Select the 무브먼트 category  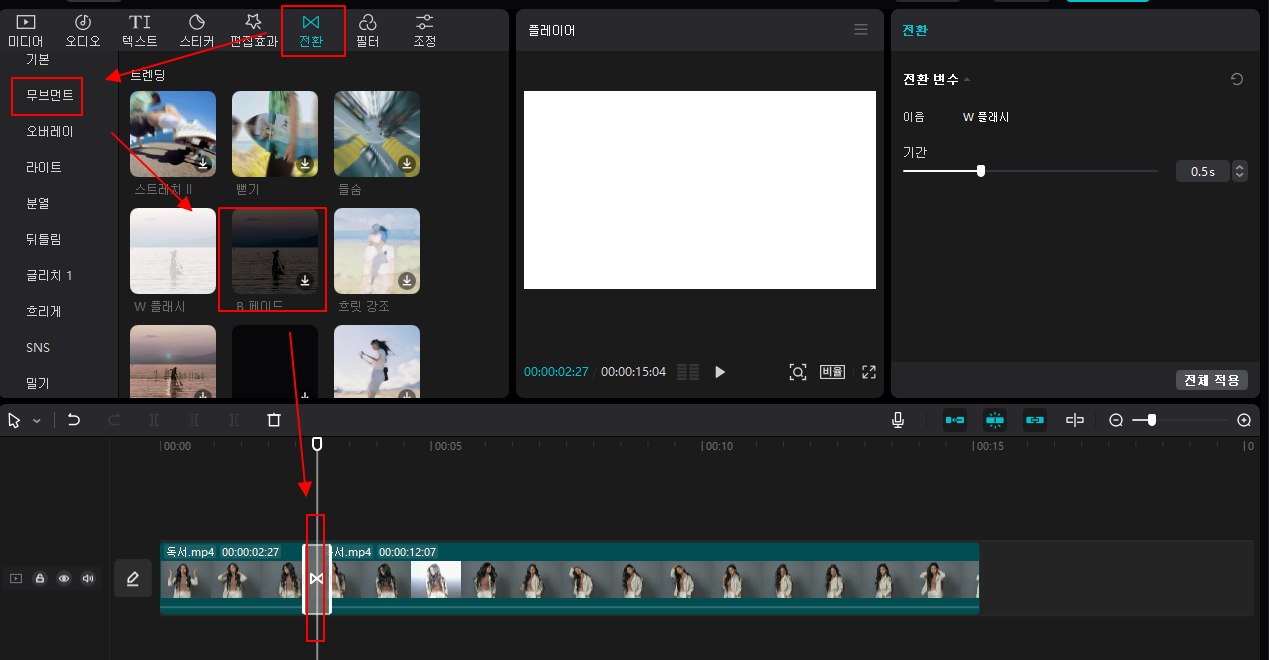click(x=50, y=95)
